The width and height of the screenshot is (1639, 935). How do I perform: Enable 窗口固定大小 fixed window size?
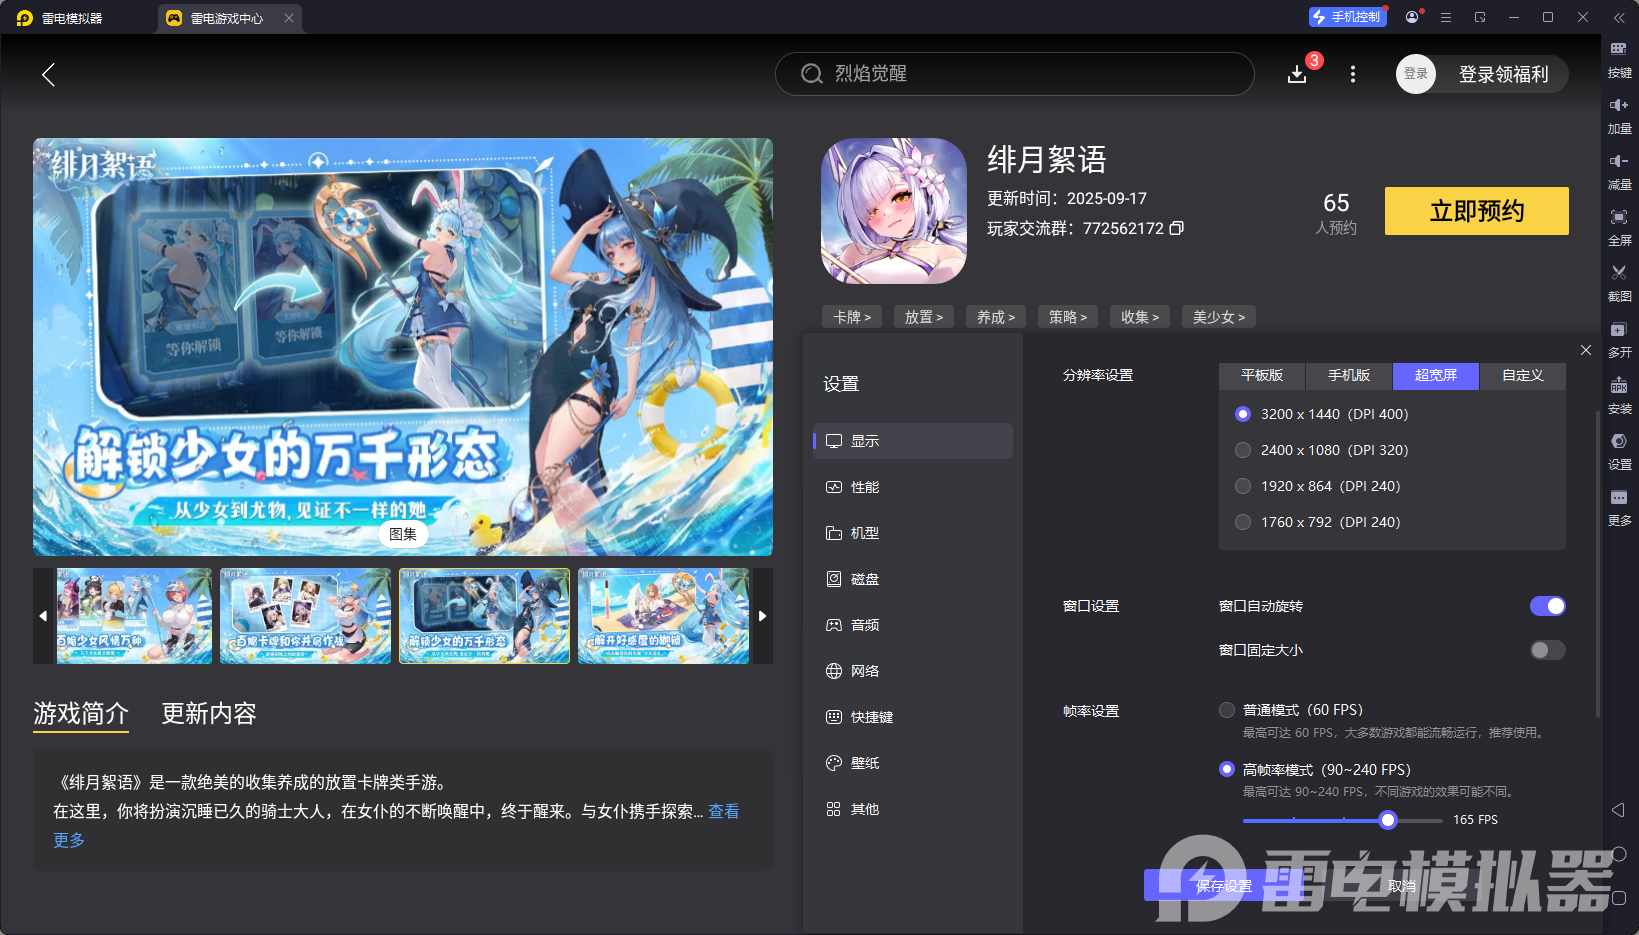(x=1546, y=650)
